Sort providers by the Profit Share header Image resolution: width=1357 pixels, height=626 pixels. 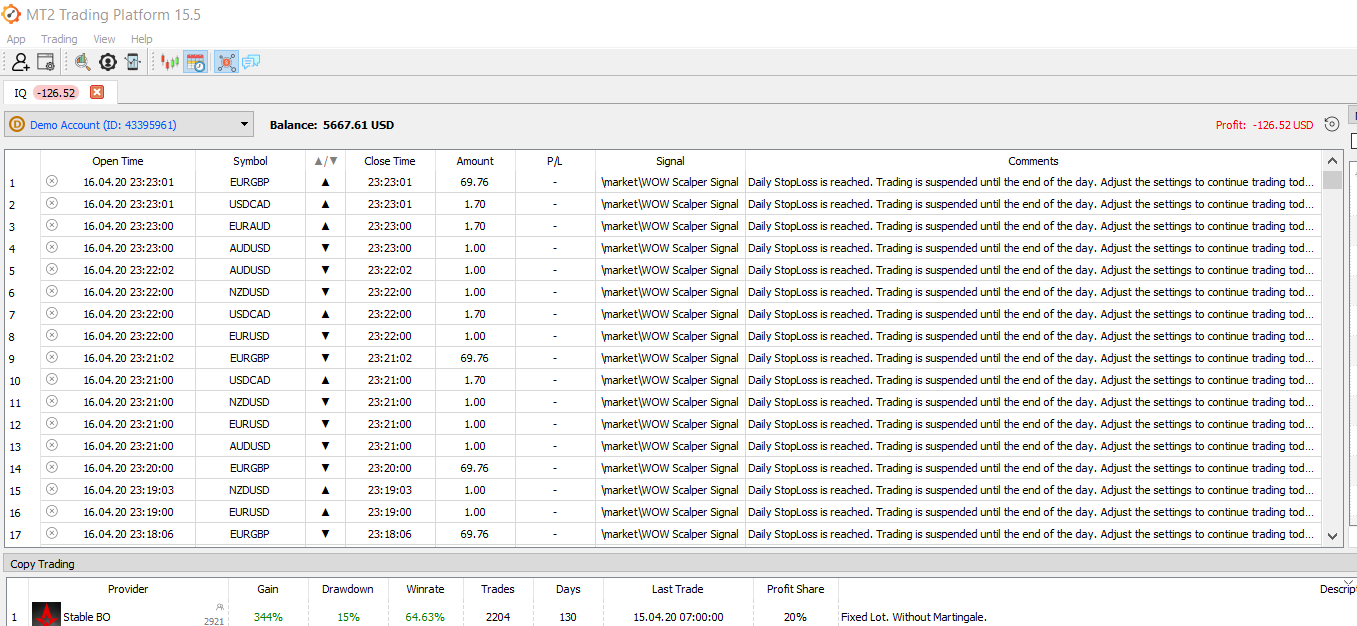[795, 589]
